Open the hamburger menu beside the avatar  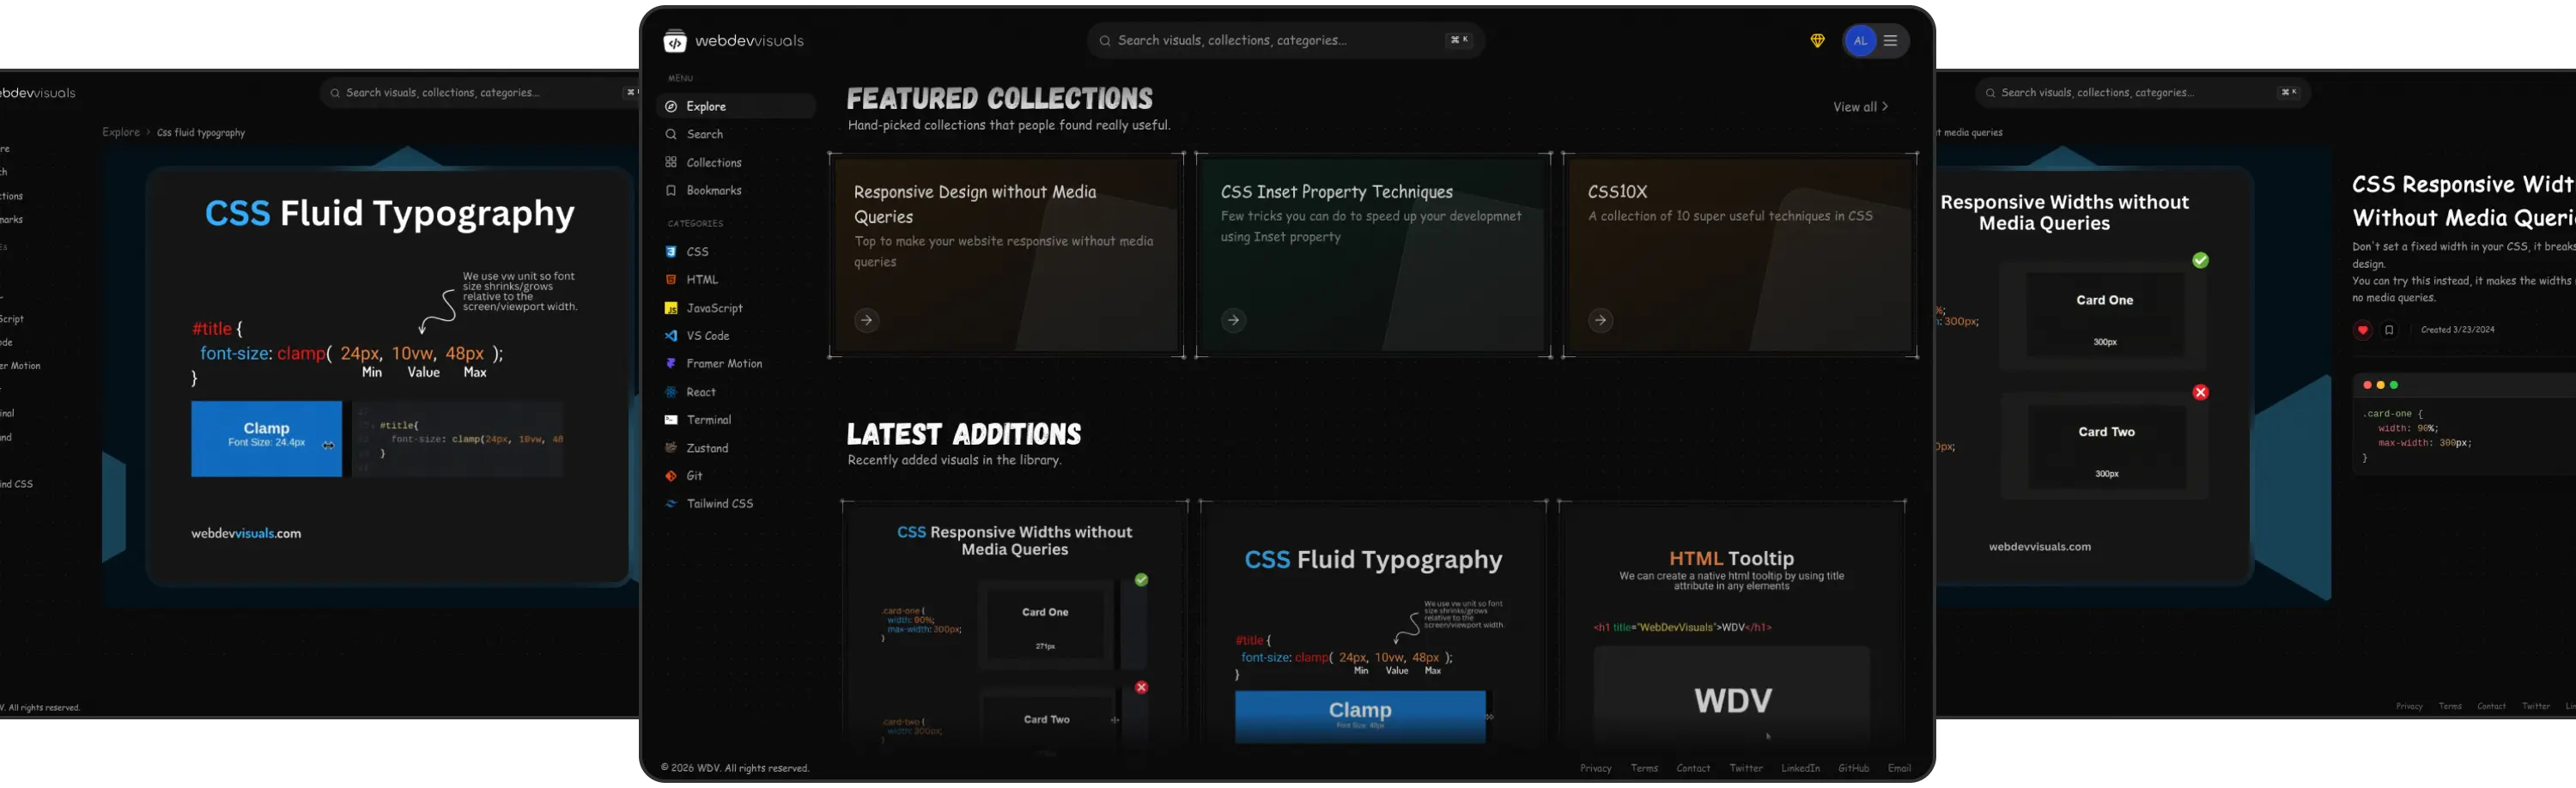pyautogui.click(x=1891, y=41)
